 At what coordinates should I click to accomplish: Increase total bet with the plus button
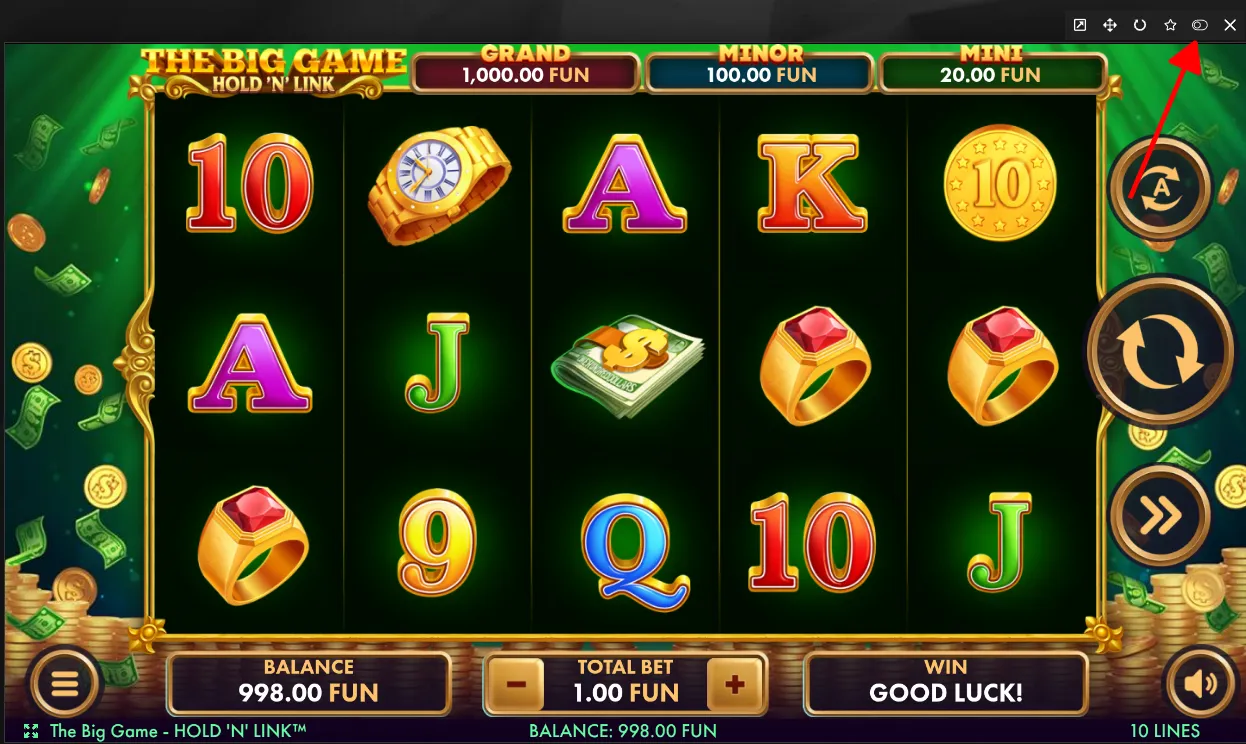735,685
